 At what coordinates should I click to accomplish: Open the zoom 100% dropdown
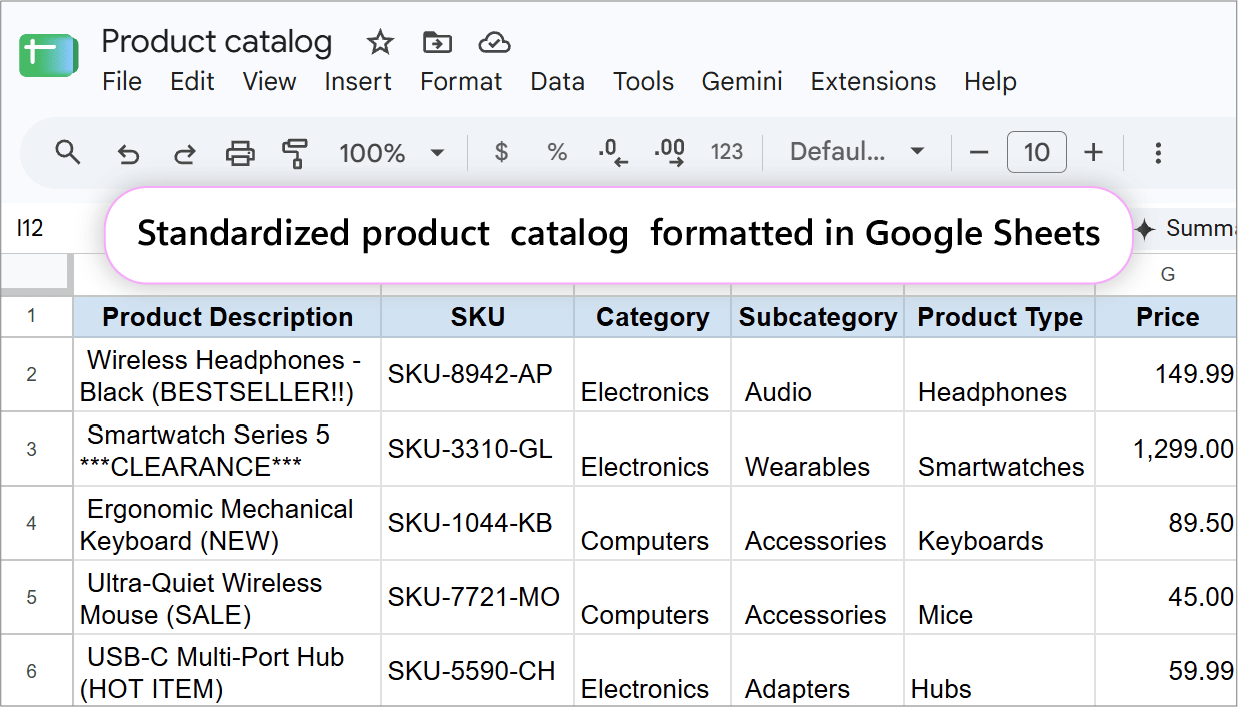click(391, 153)
